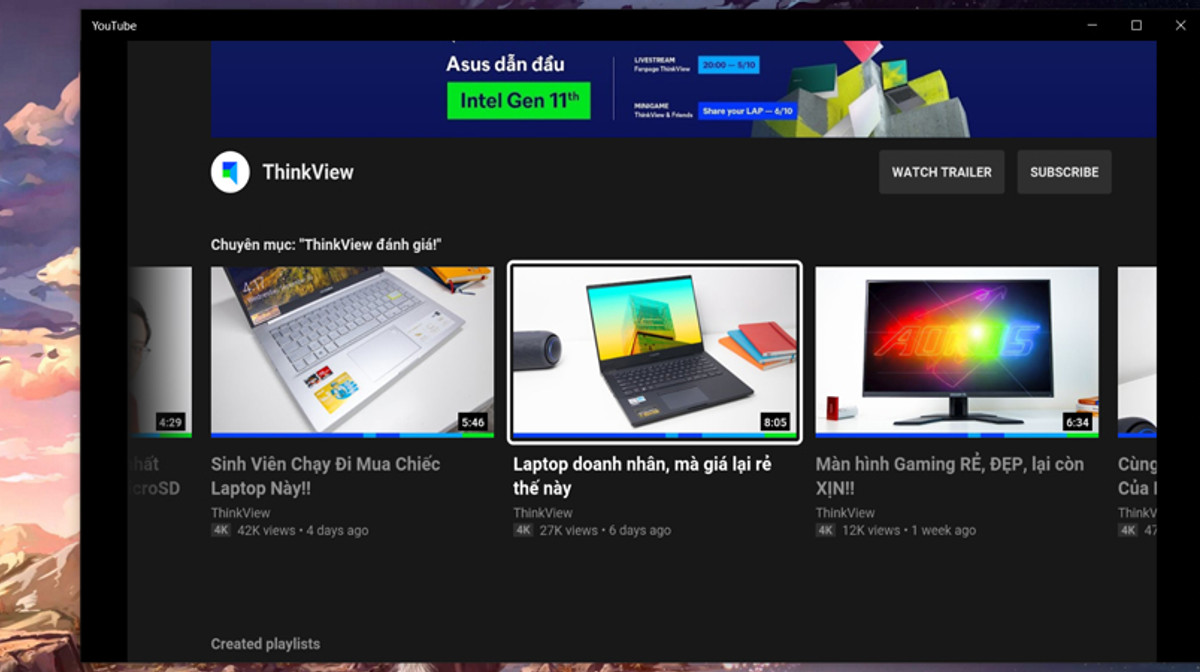Open the Created playlists section

tap(265, 644)
